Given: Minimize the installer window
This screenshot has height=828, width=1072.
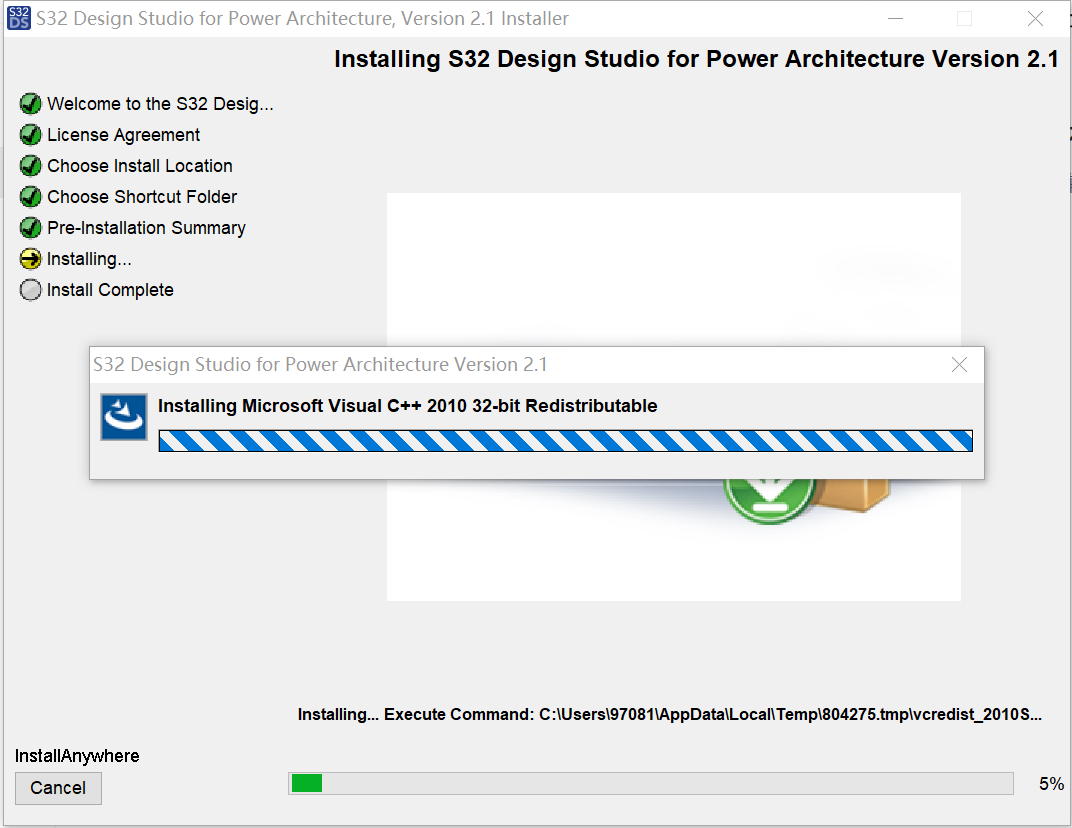Looking at the screenshot, I should (896, 18).
